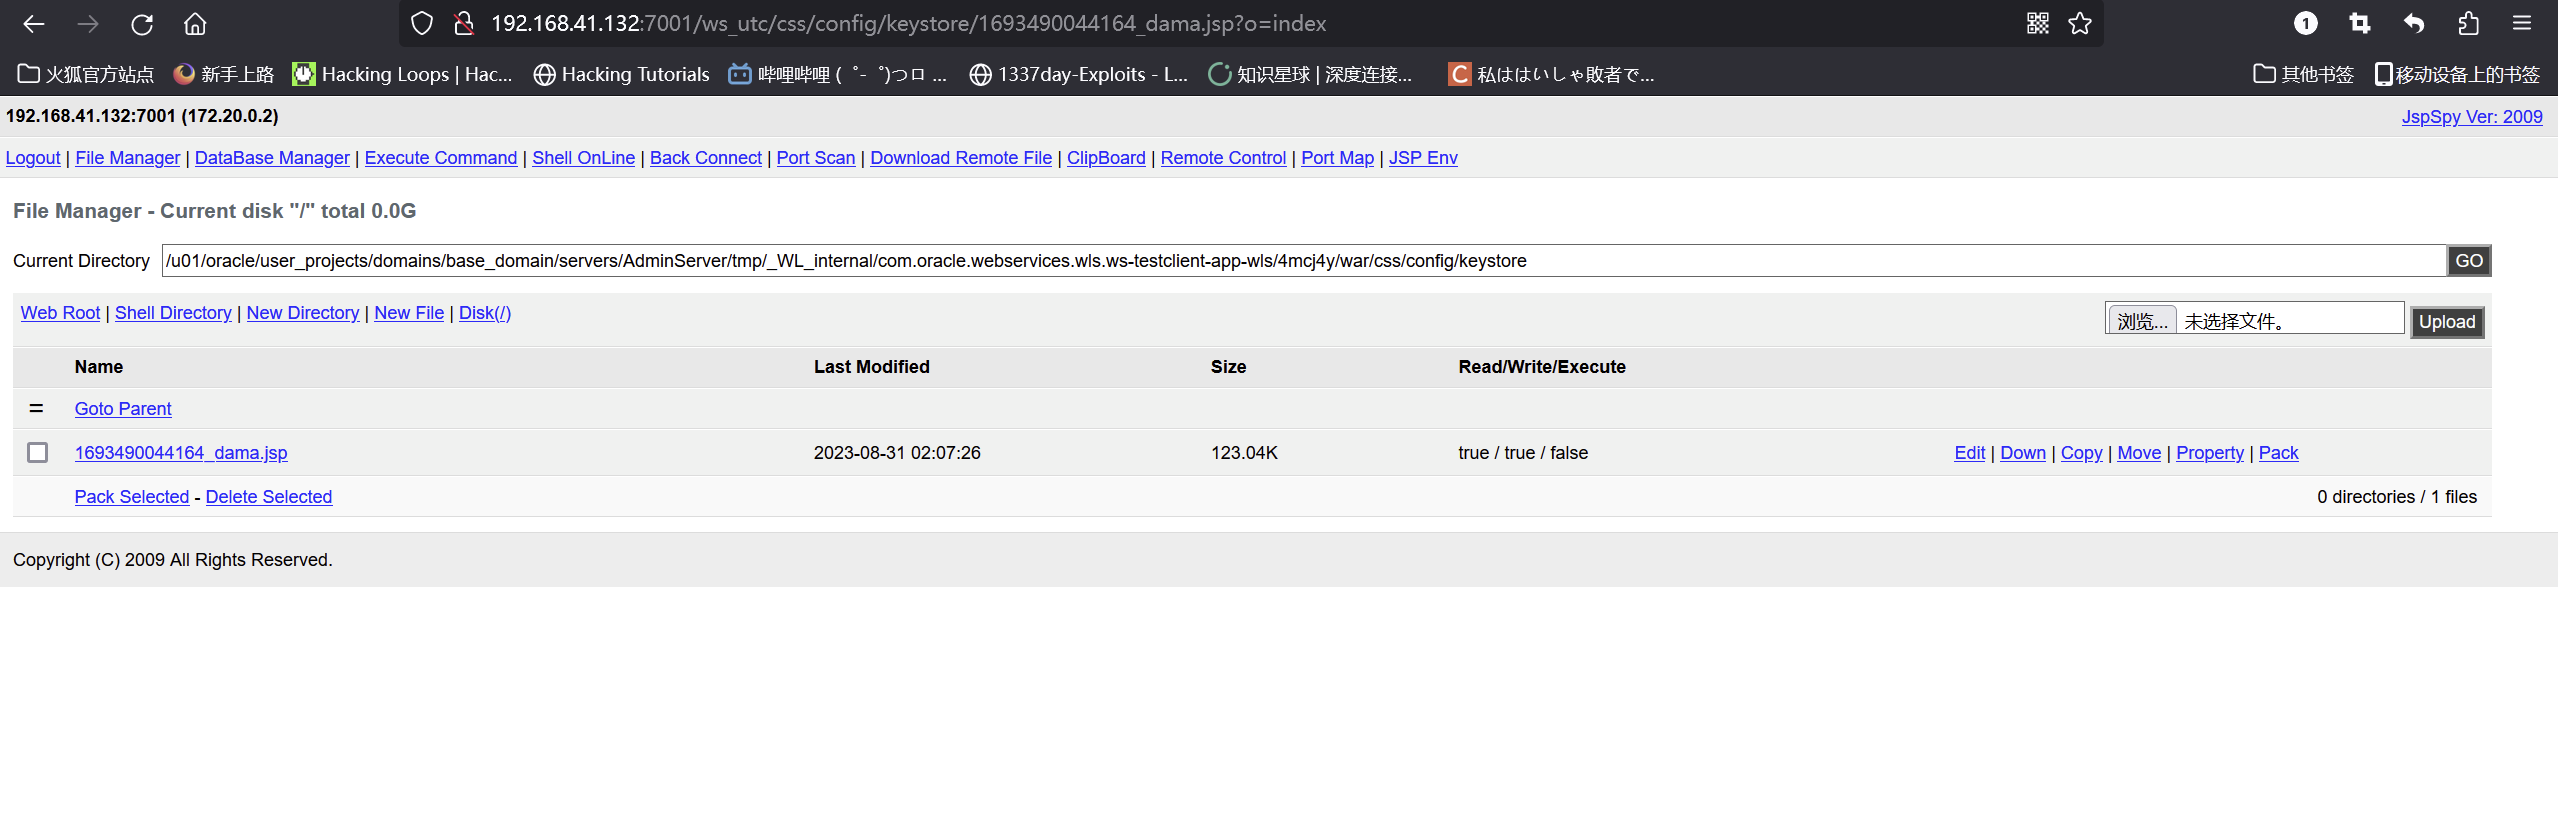2558x827 pixels.
Task: Open the 移动设备上的书签 folder
Action: pos(2458,74)
